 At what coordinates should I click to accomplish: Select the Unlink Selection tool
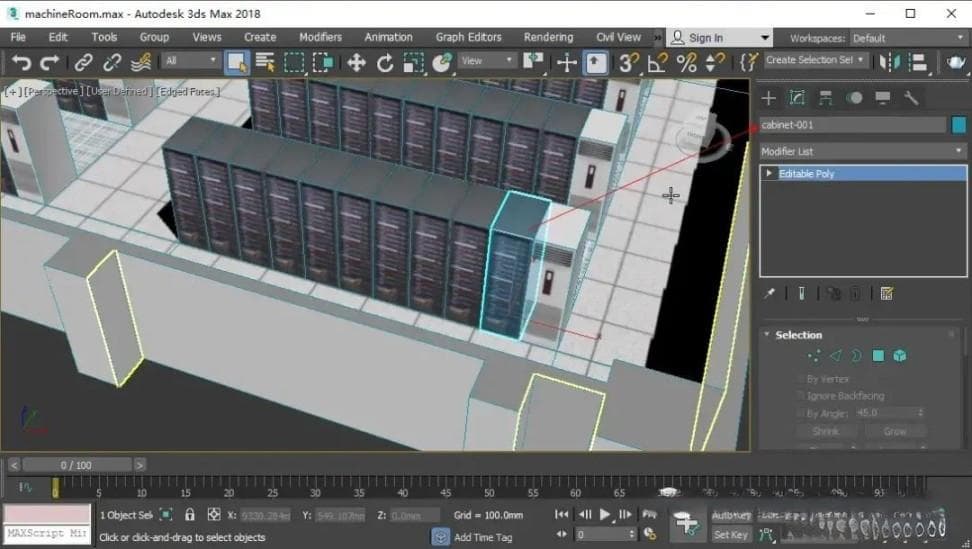coord(112,63)
